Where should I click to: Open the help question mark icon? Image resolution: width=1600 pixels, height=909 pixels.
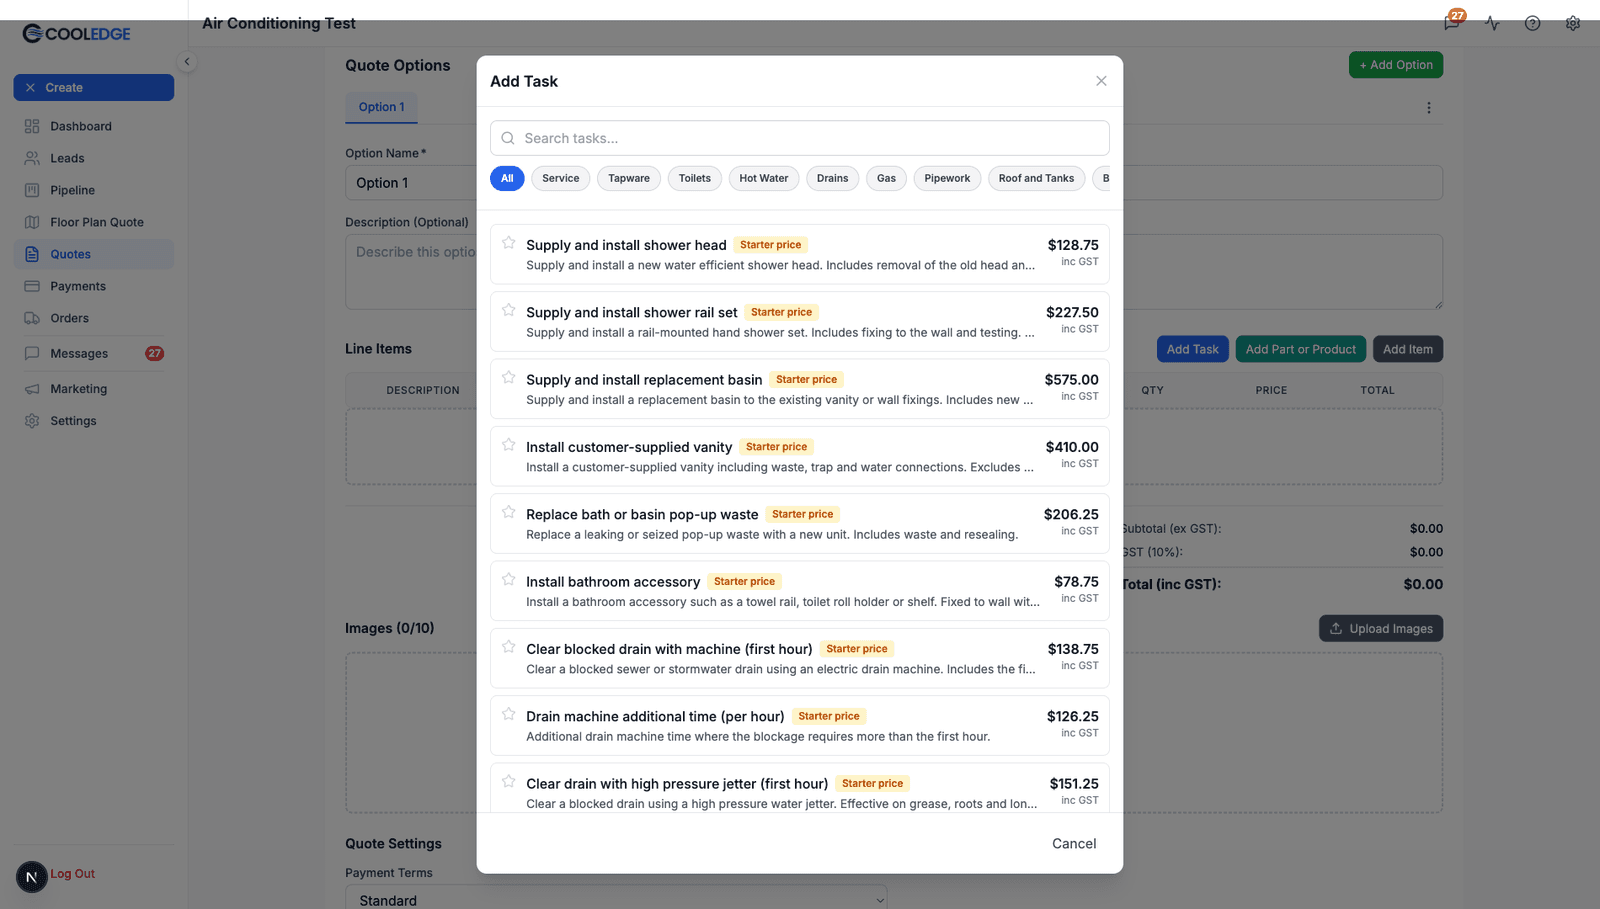(x=1532, y=23)
